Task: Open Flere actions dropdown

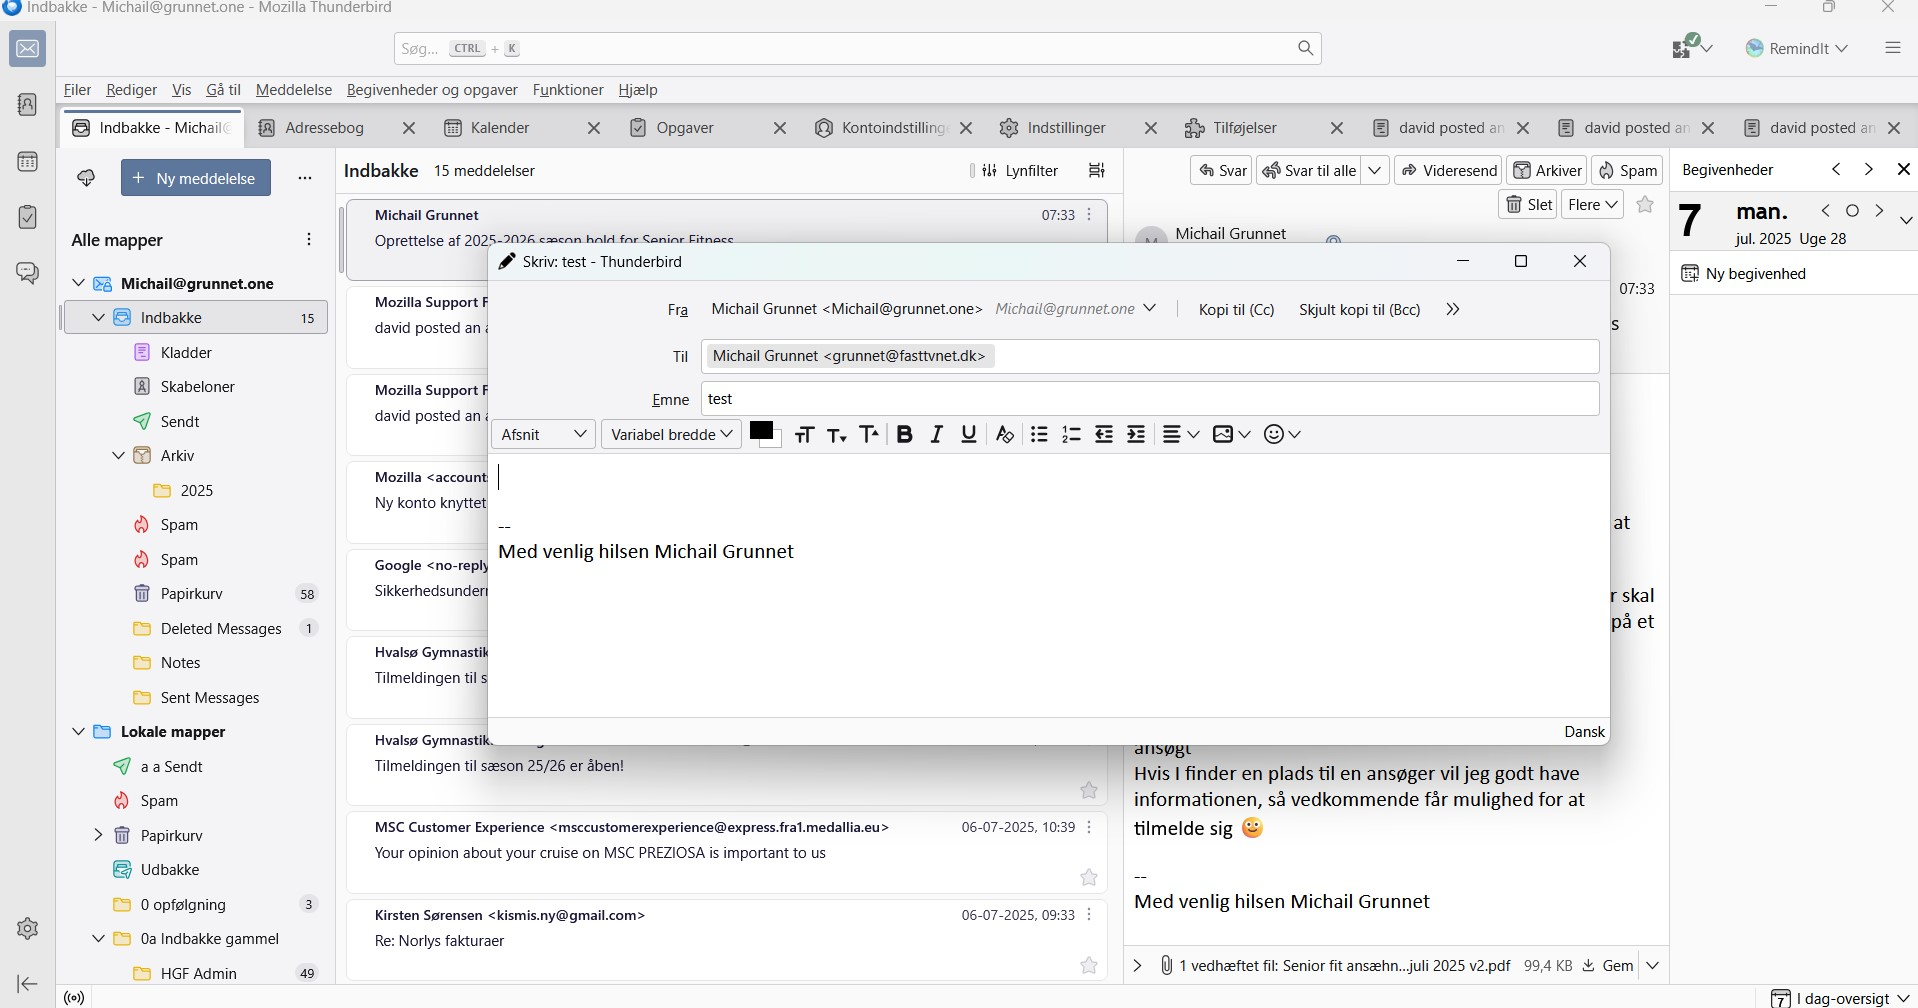Action: coord(1592,205)
